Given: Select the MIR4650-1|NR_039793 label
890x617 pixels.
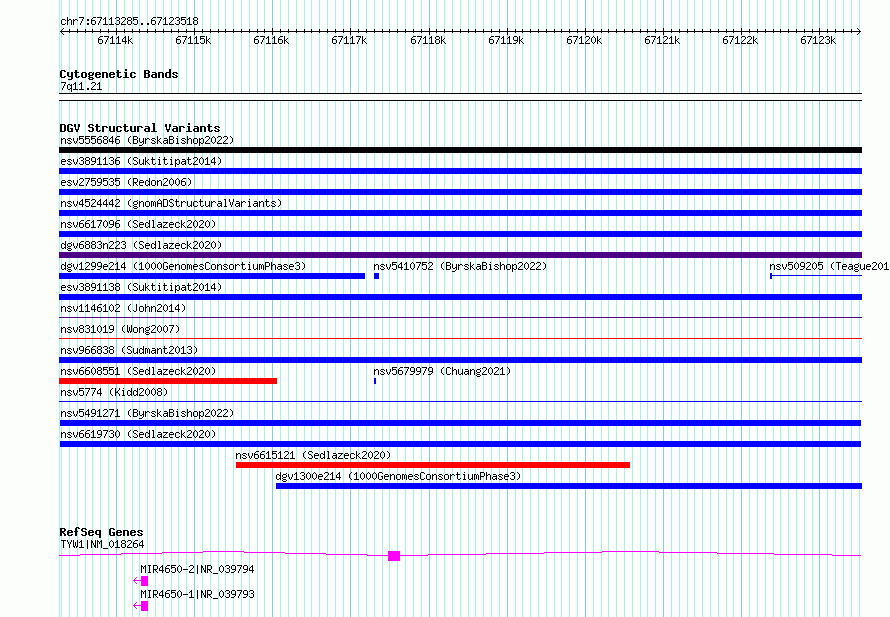Looking at the screenshot, I should (197, 594).
